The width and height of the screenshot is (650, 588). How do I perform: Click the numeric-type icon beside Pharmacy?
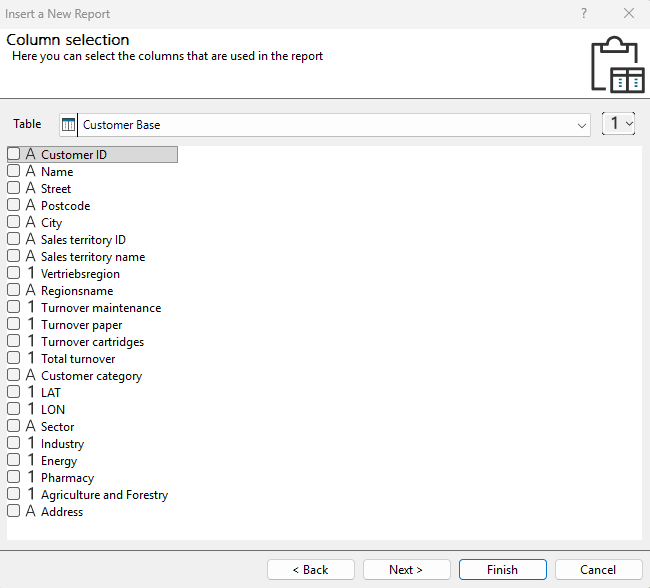coord(31,477)
